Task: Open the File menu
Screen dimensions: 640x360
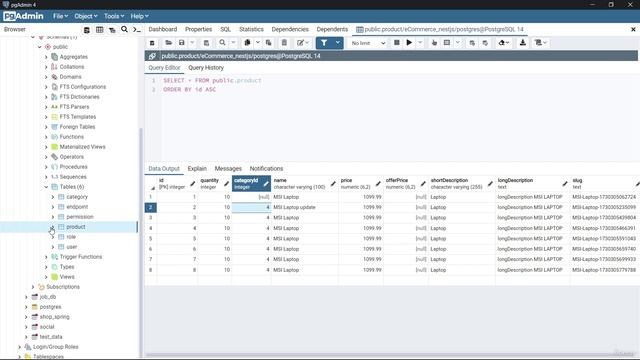Action: (x=60, y=16)
